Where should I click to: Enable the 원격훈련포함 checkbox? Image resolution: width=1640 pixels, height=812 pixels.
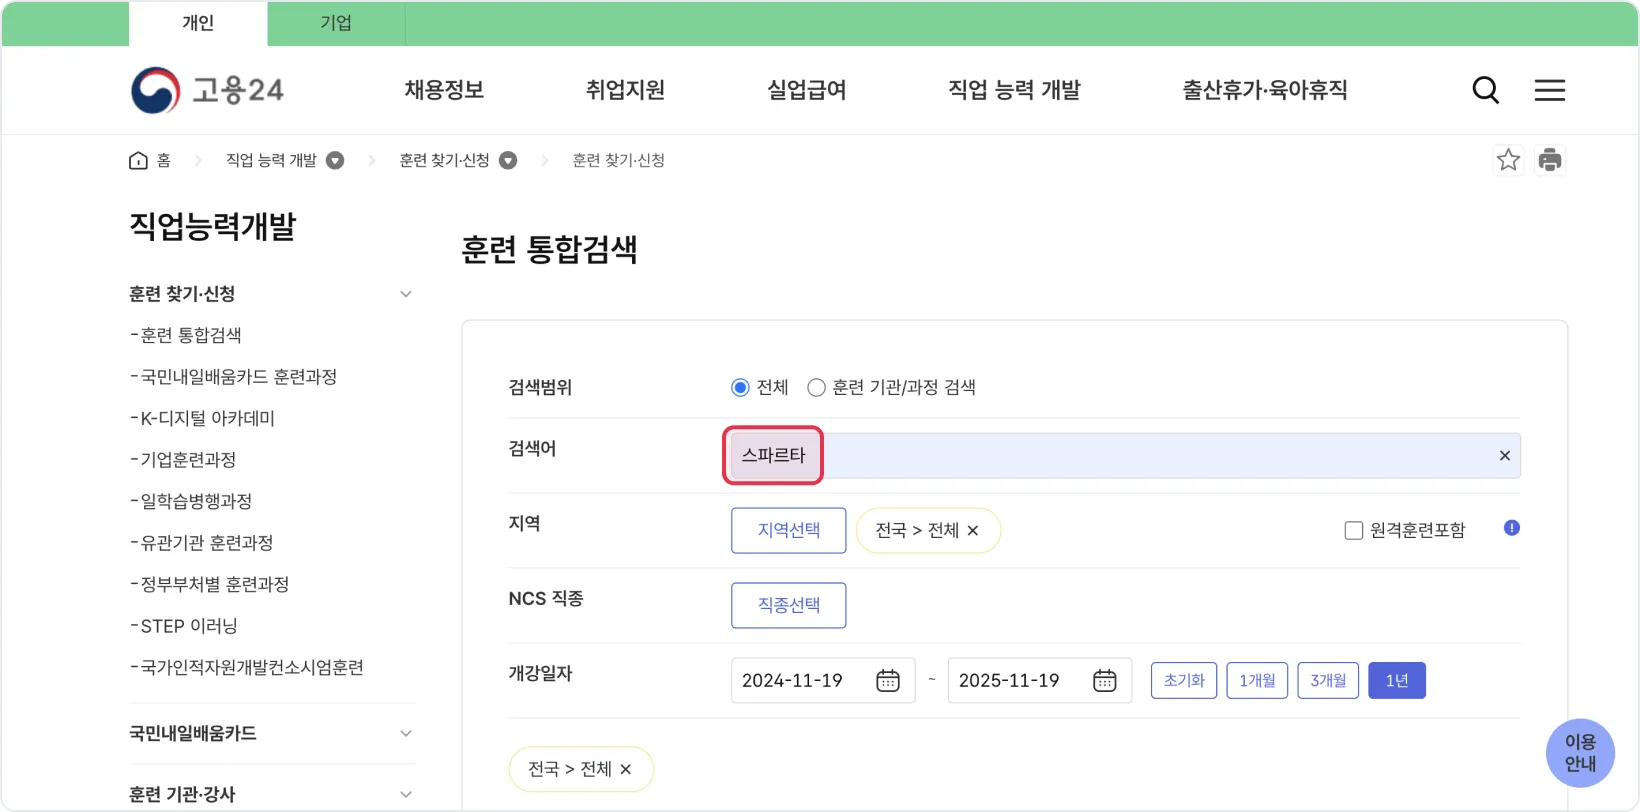[1354, 531]
